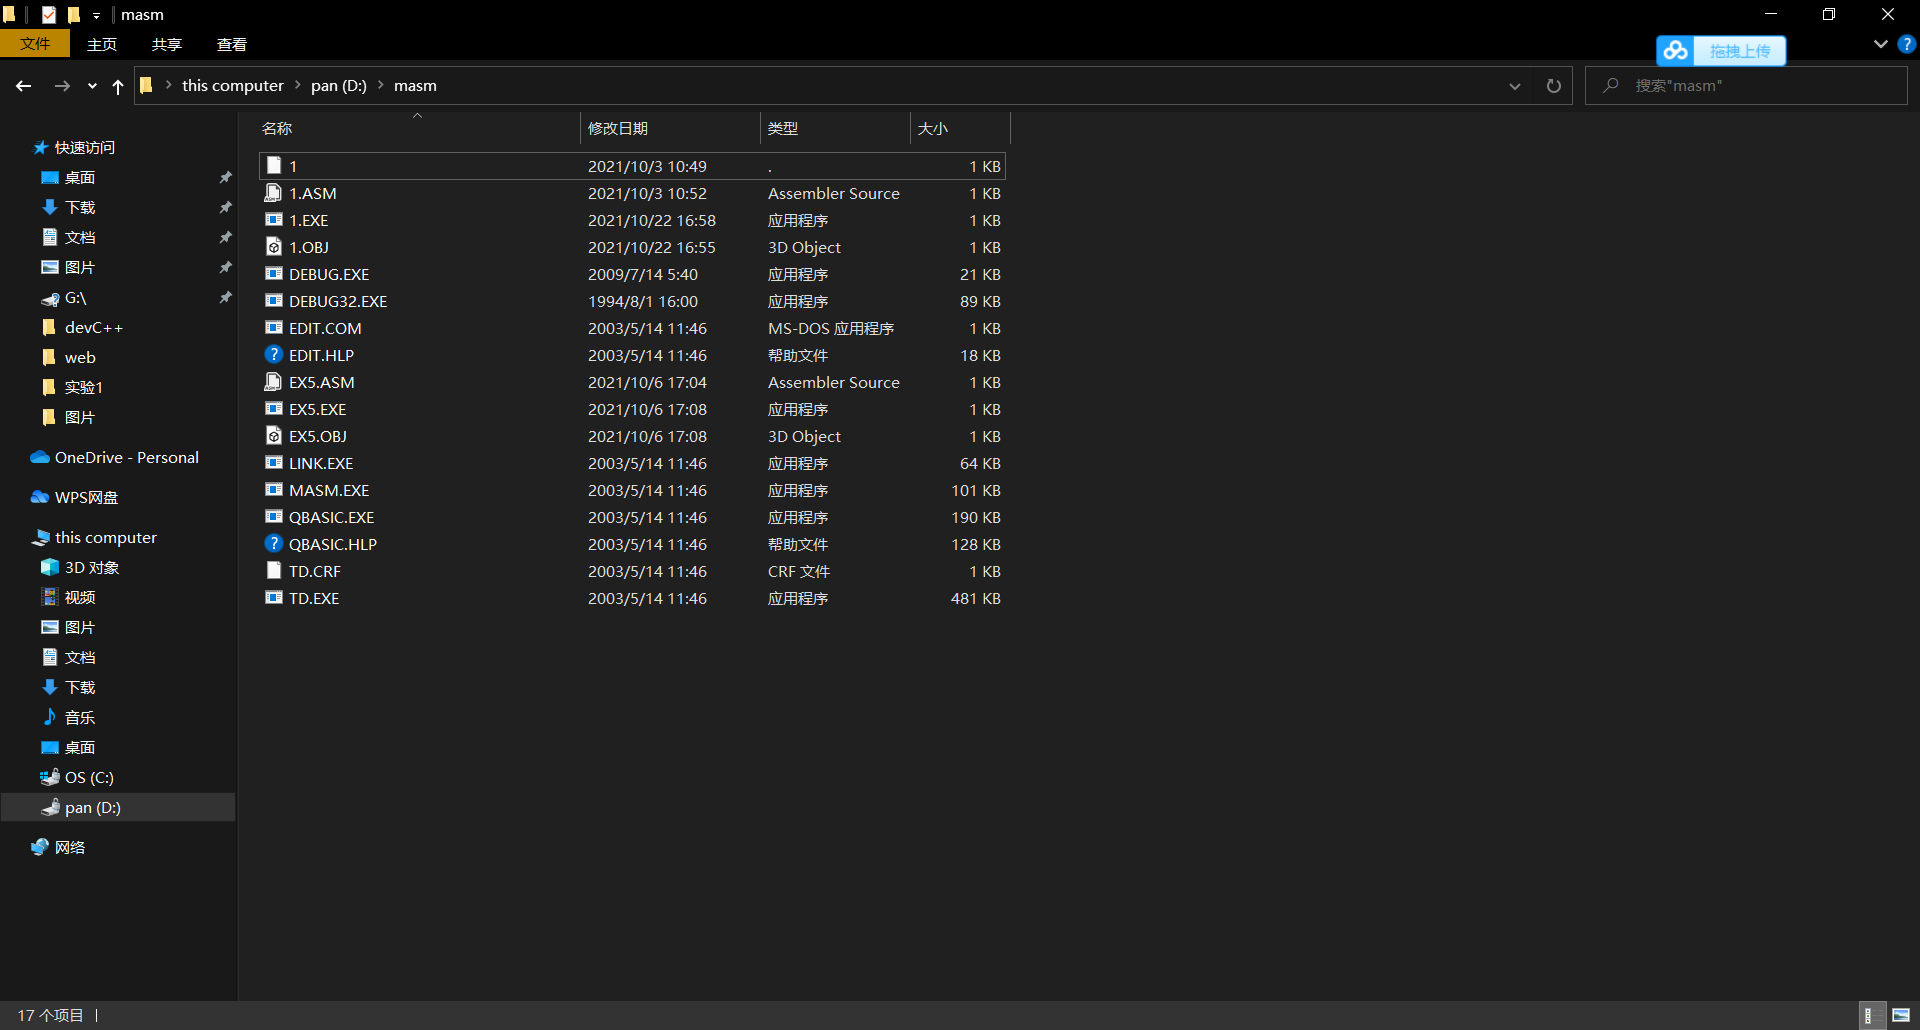
Task: Select the 1.OBJ 3D Object icon
Action: (273, 247)
